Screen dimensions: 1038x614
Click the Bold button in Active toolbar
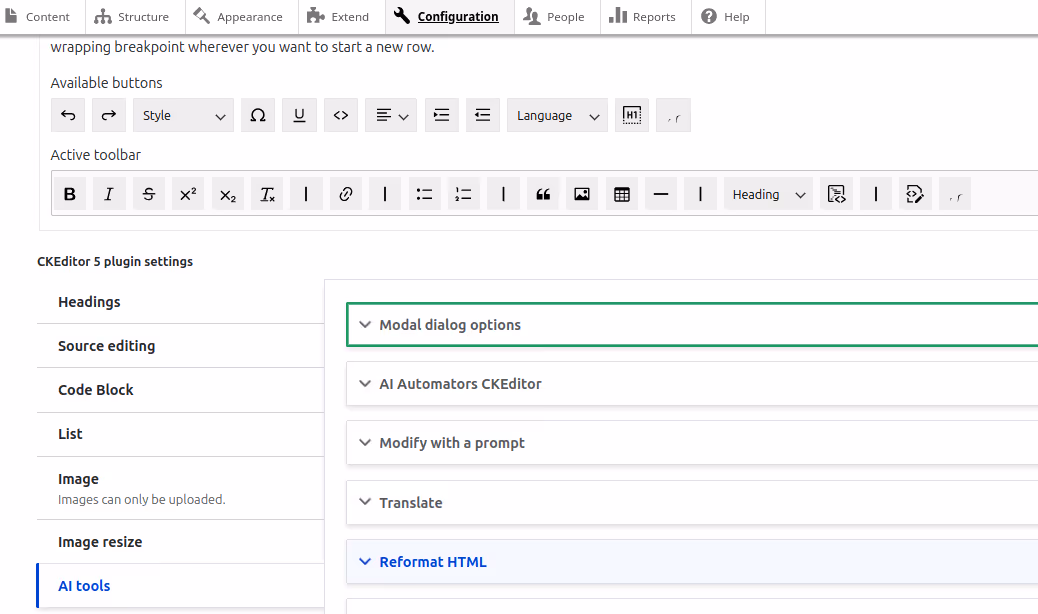70,194
